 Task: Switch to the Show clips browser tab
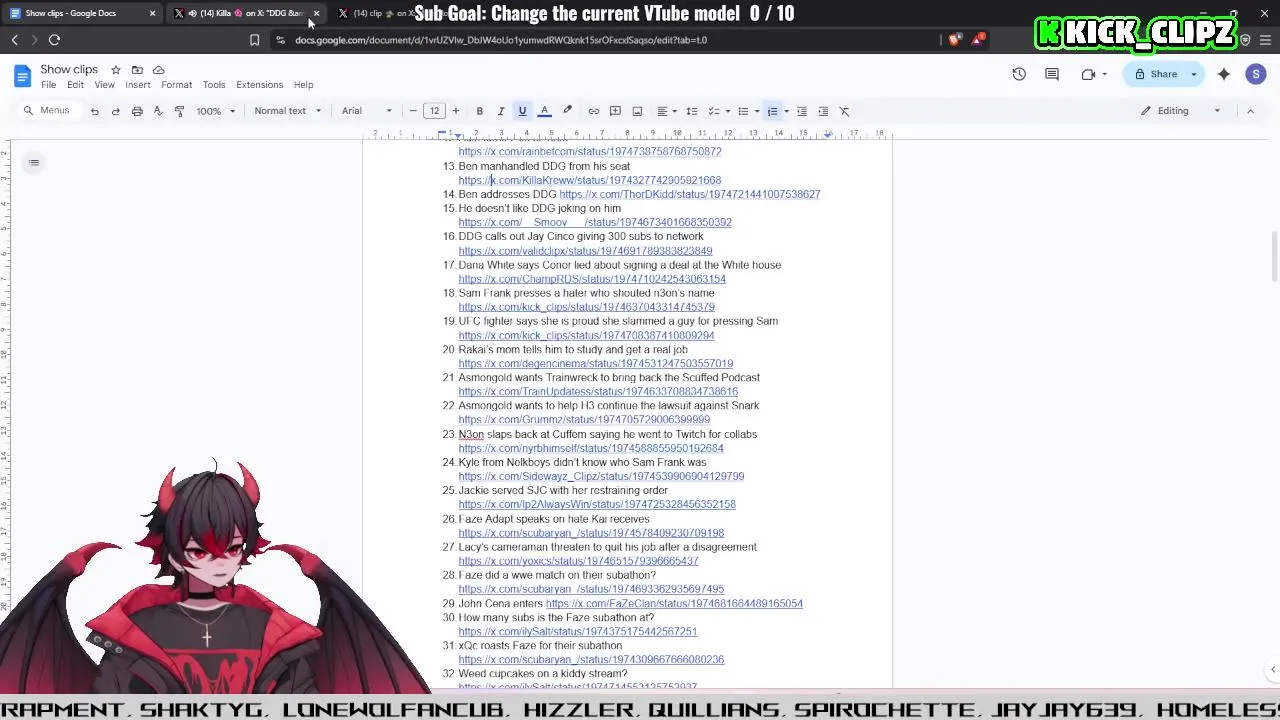pos(80,13)
